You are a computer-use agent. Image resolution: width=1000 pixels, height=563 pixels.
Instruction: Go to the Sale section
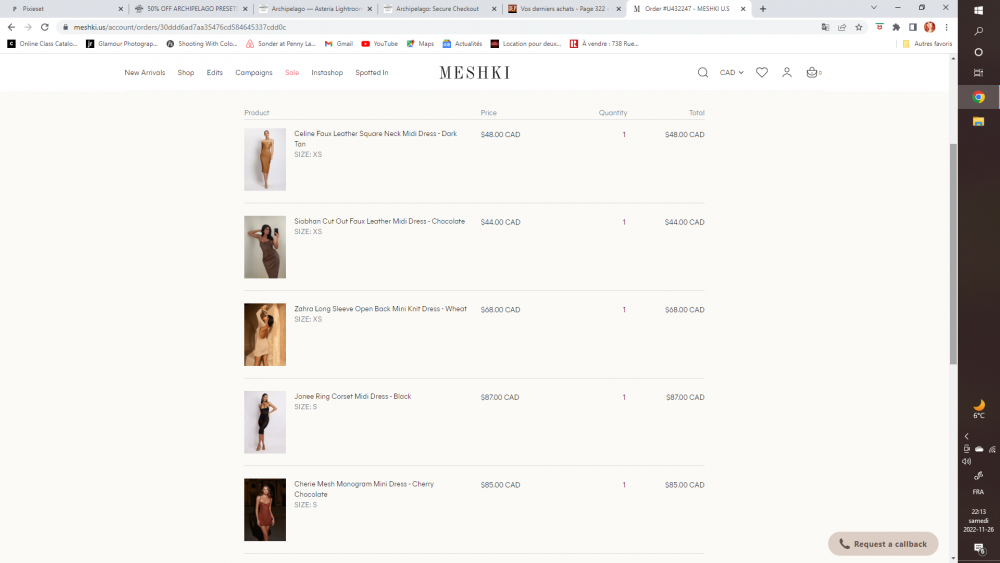[292, 73]
